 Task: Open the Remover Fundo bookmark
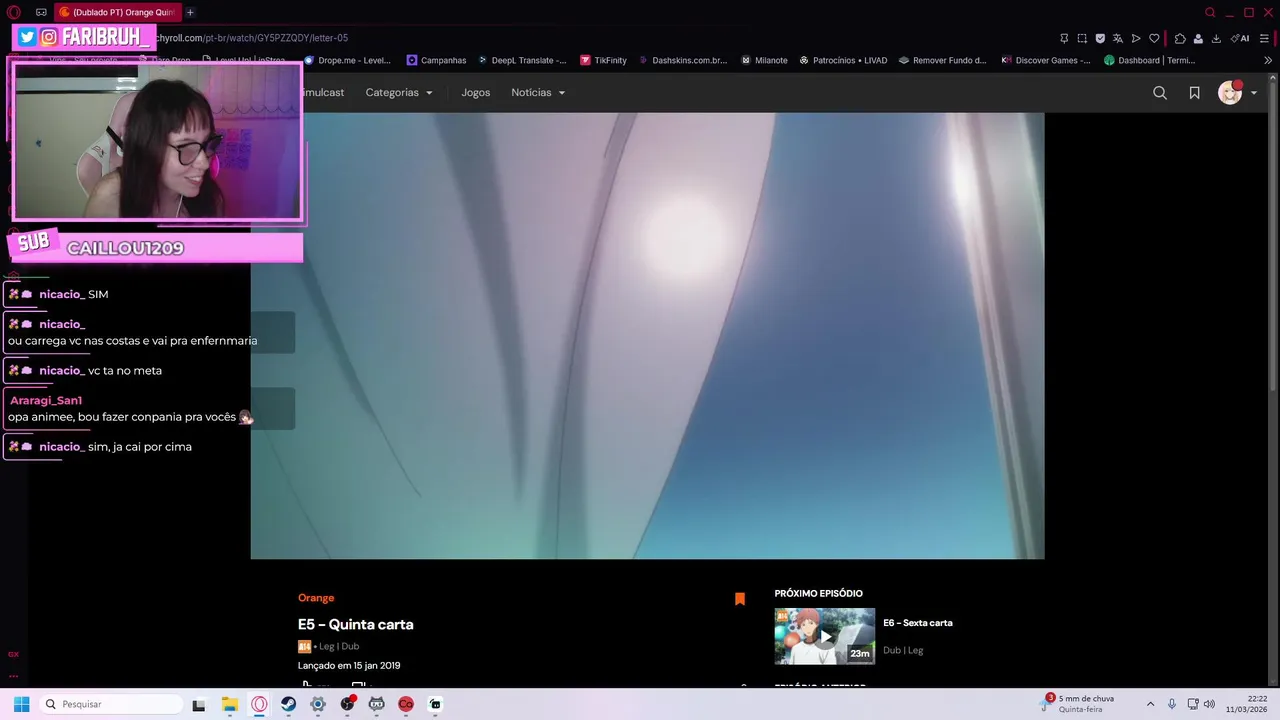[x=942, y=60]
